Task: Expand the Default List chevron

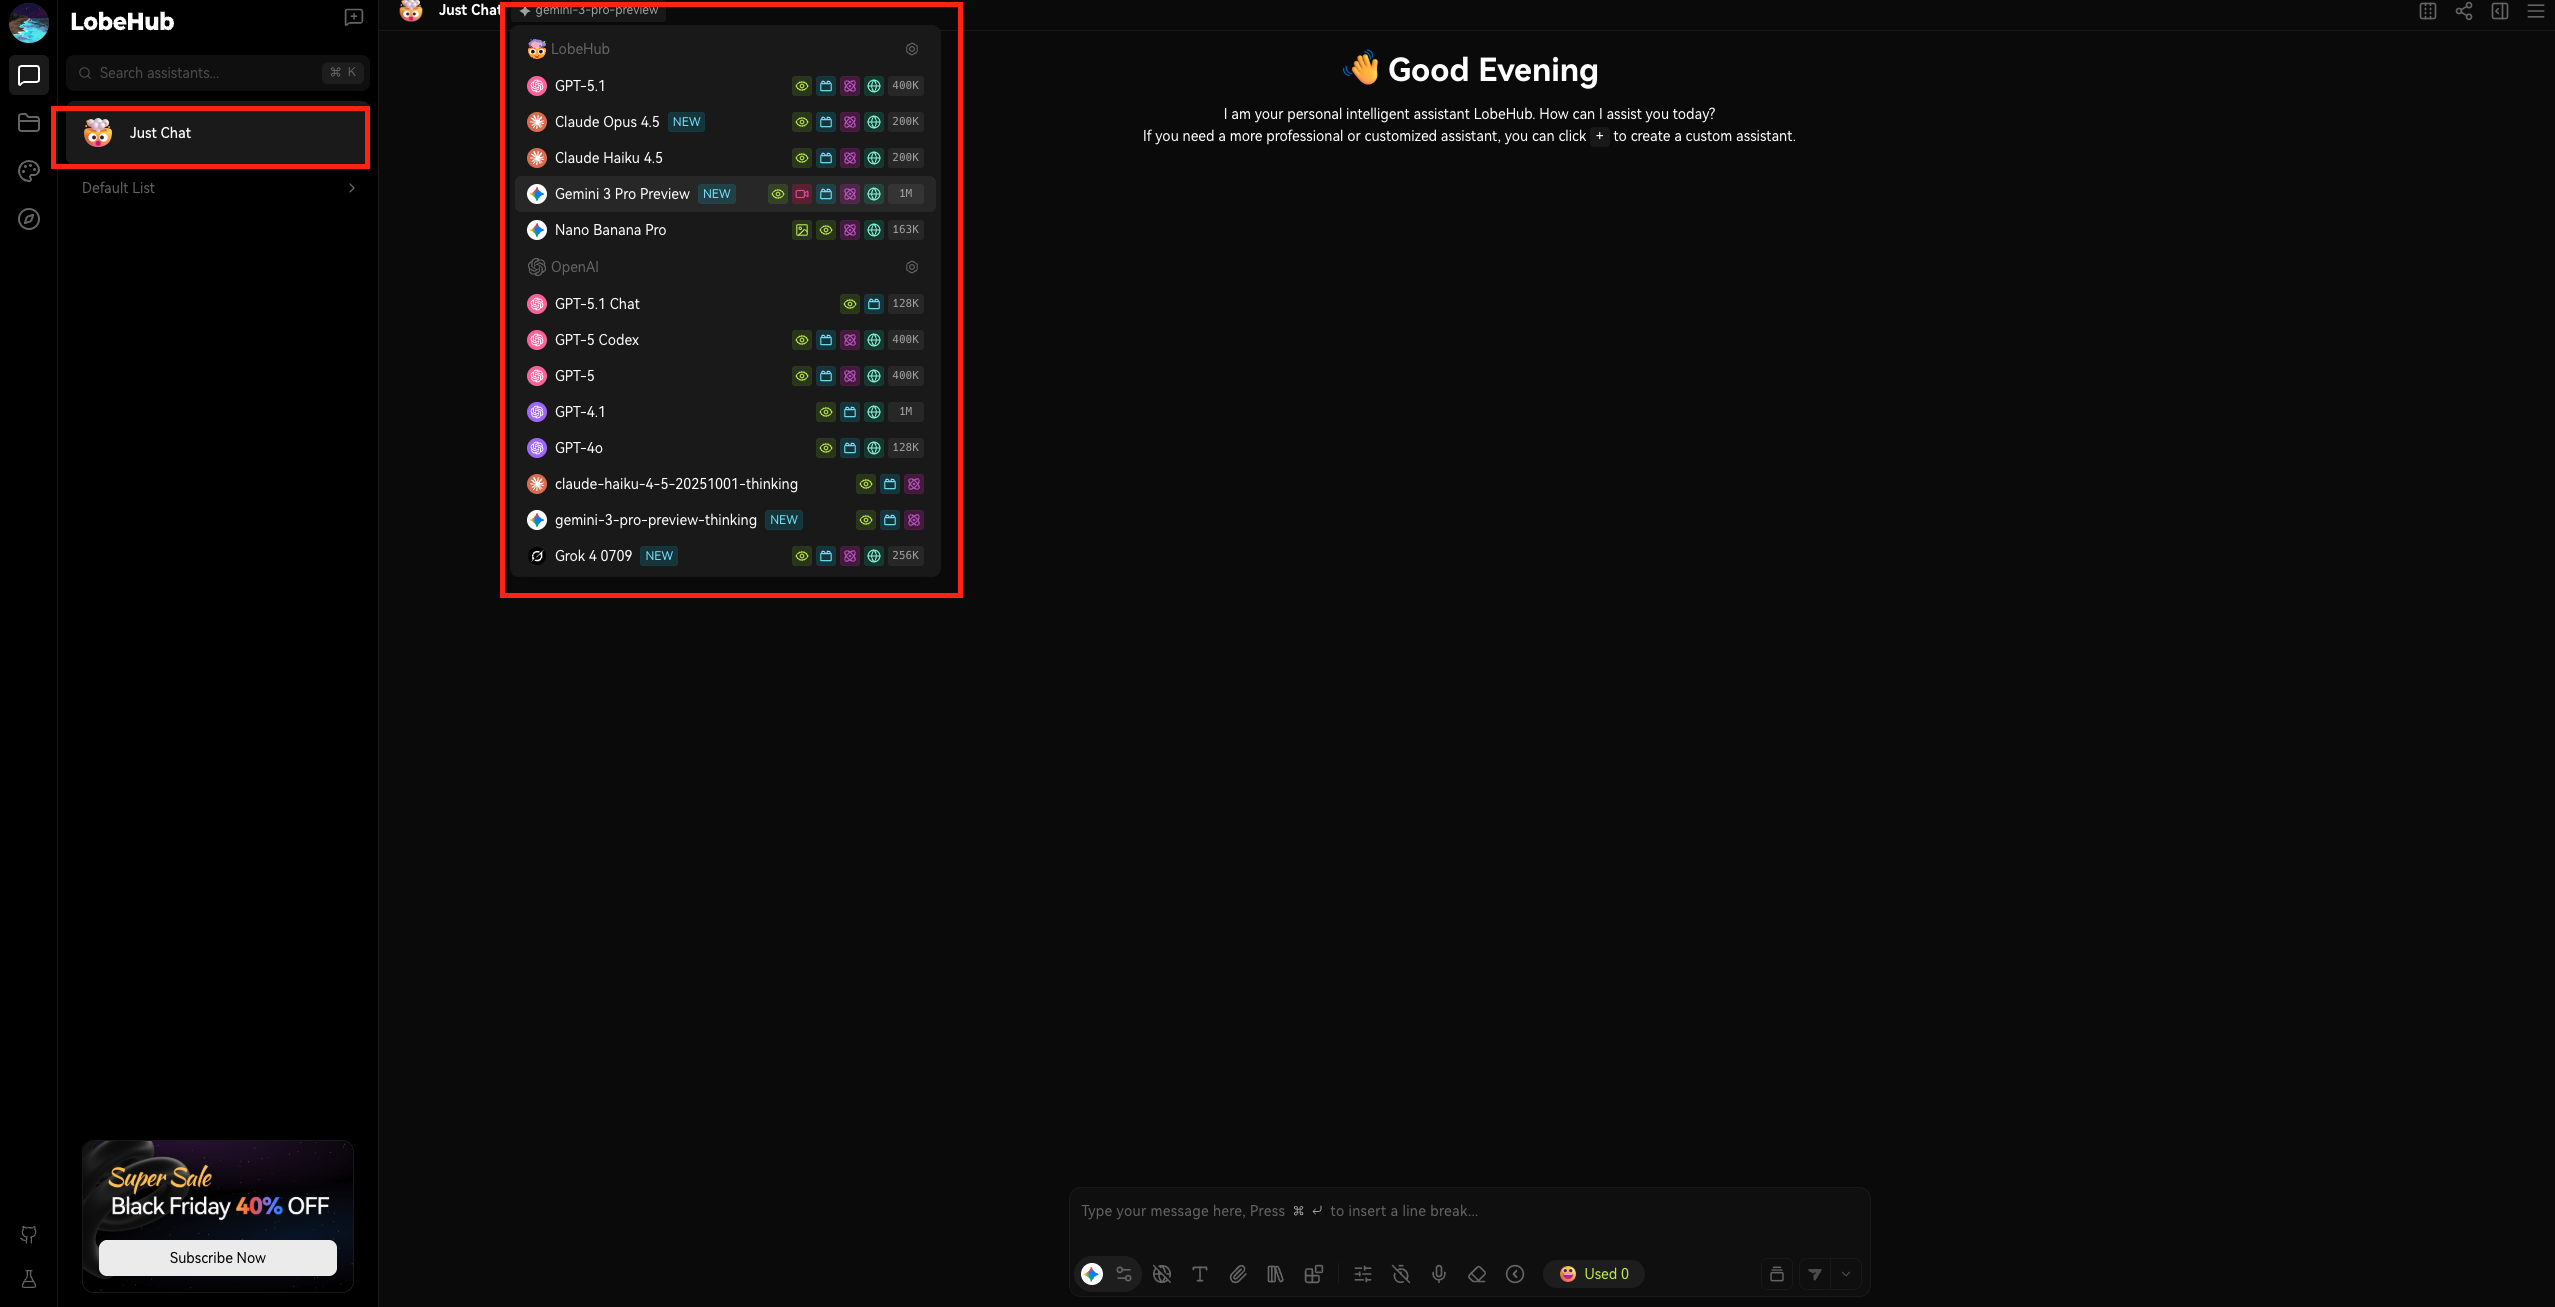Action: coord(351,188)
